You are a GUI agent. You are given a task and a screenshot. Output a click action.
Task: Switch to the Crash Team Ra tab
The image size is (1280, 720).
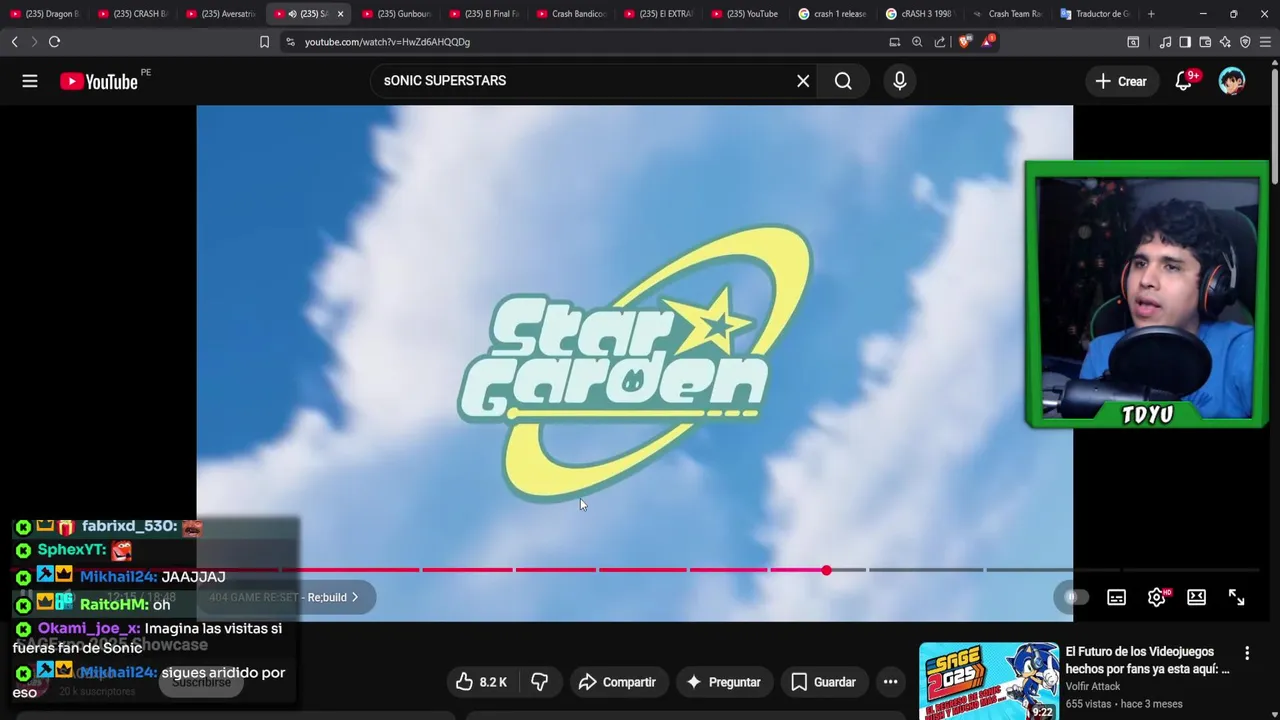(x=1008, y=14)
